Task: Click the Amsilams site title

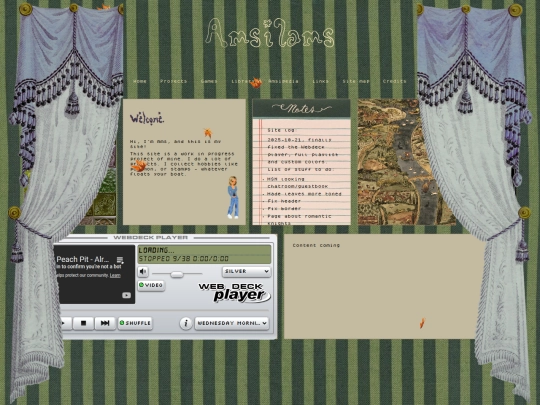Action: point(270,33)
